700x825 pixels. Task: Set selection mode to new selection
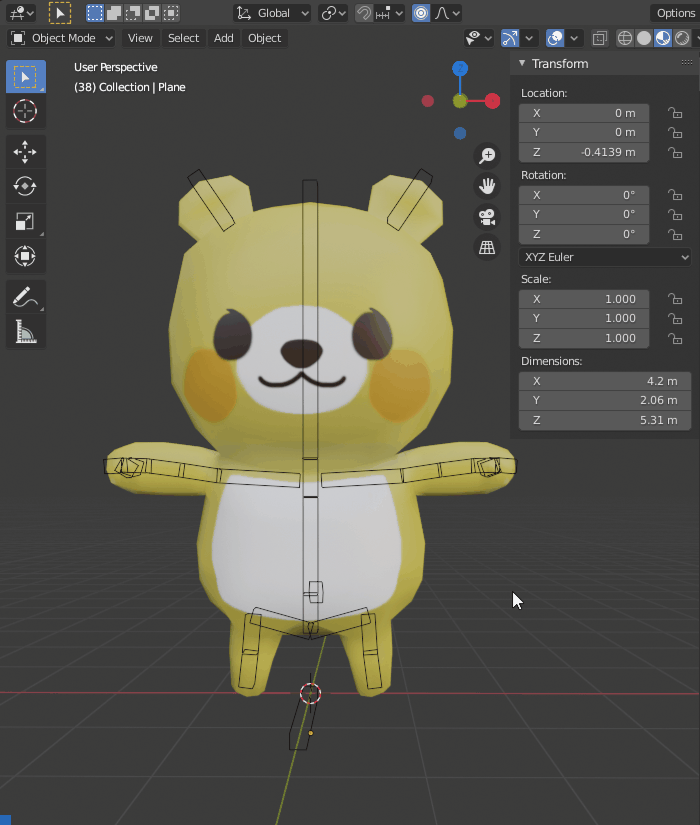95,13
